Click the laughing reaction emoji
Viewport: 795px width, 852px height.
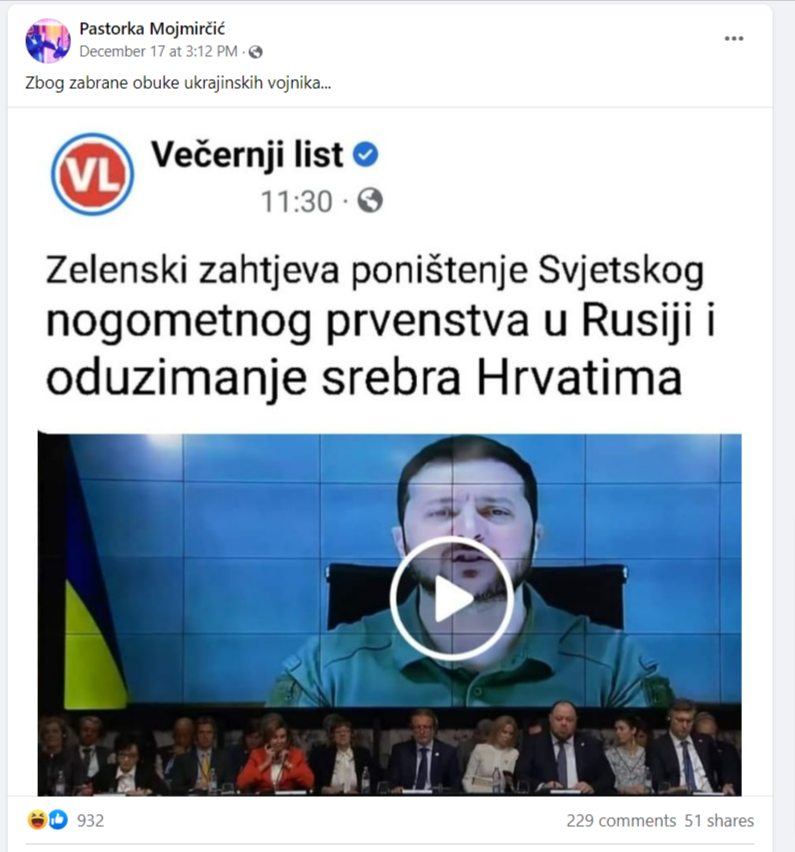tap(37, 819)
